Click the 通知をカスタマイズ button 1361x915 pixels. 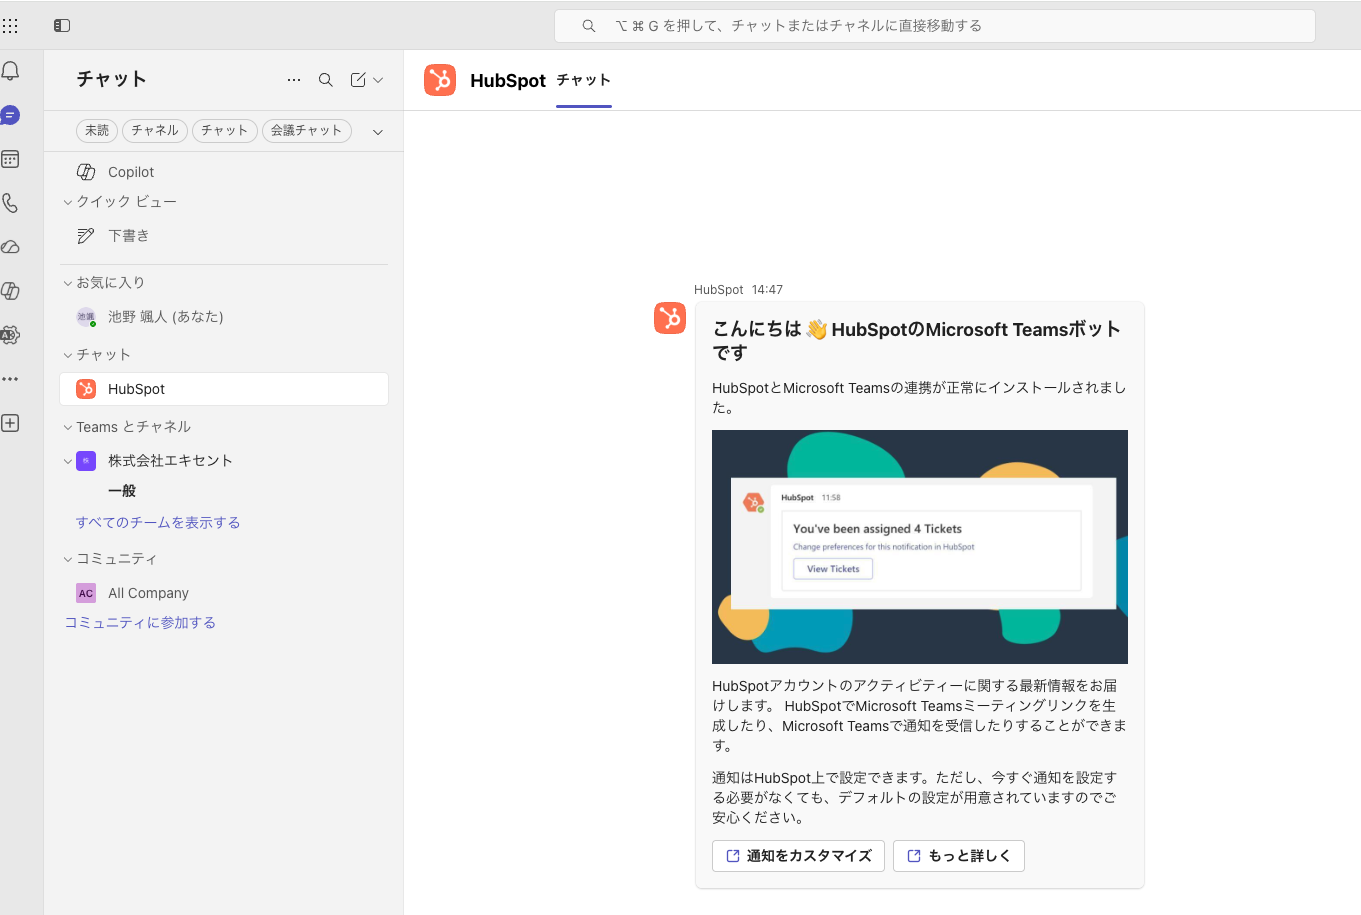(x=798, y=856)
